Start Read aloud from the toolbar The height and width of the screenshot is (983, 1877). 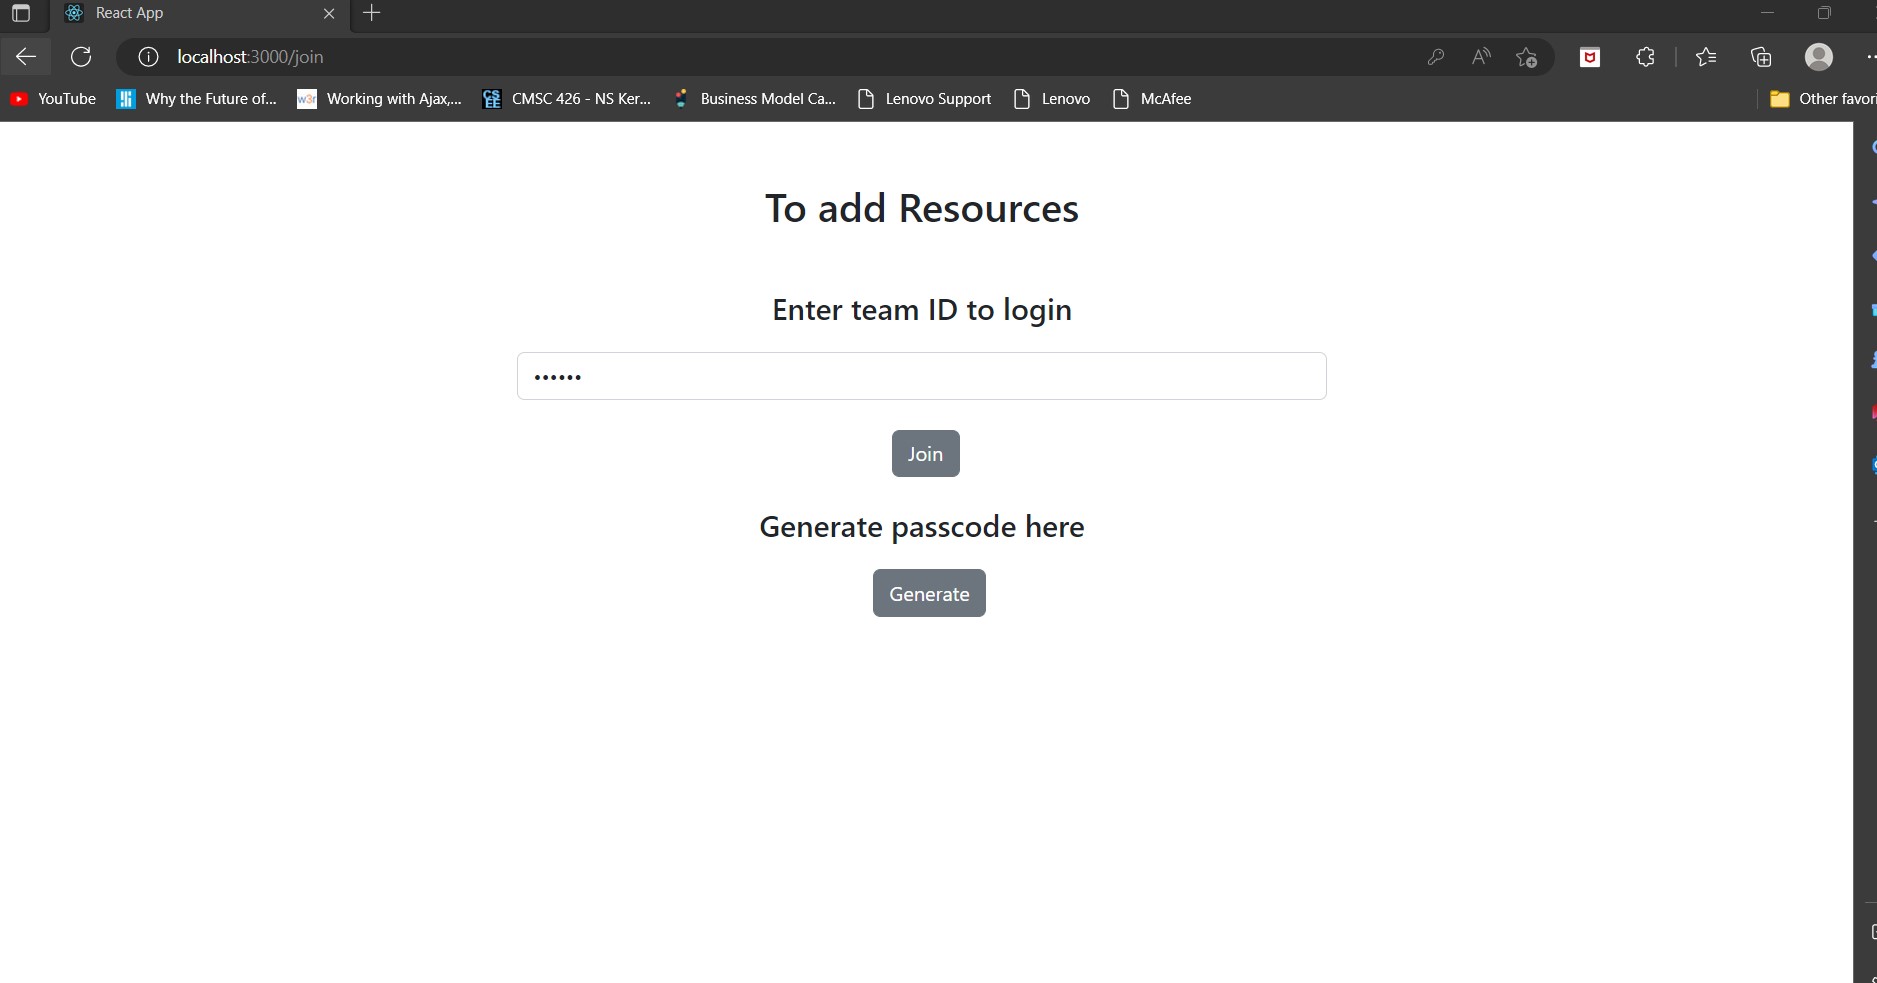(1481, 57)
